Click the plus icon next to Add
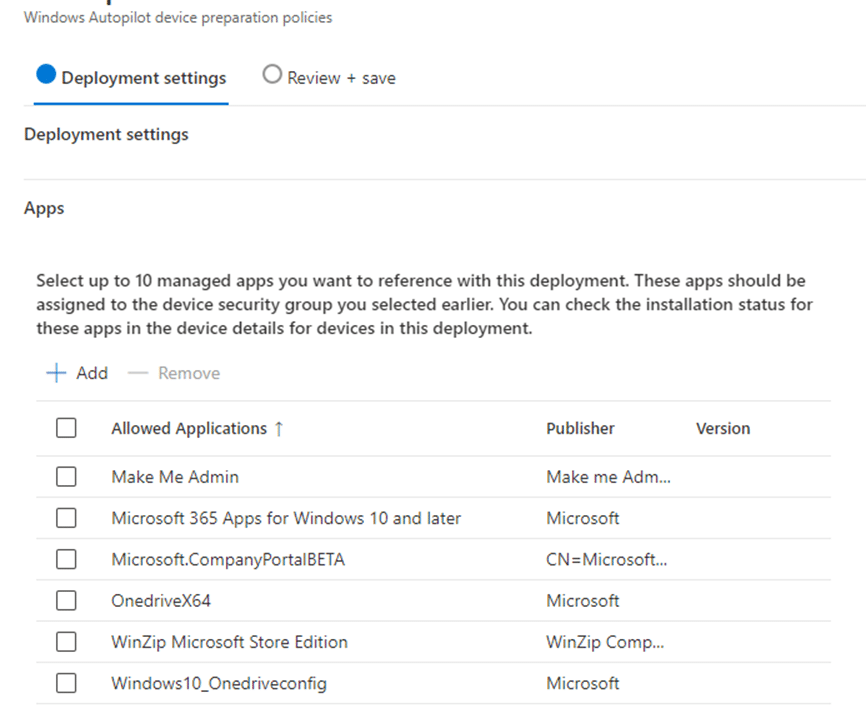Image resolution: width=866 pixels, height=713 pixels. click(x=56, y=373)
